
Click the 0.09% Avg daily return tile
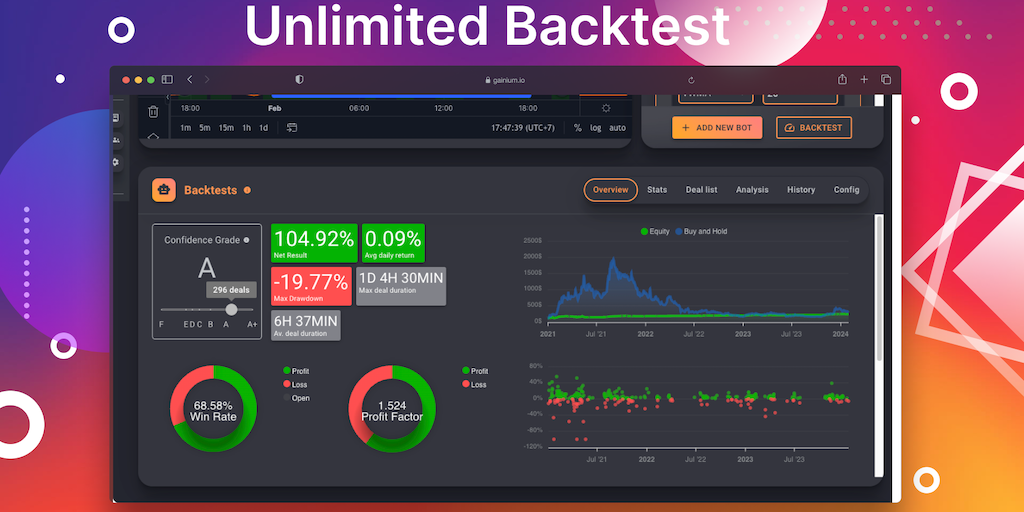tap(393, 243)
